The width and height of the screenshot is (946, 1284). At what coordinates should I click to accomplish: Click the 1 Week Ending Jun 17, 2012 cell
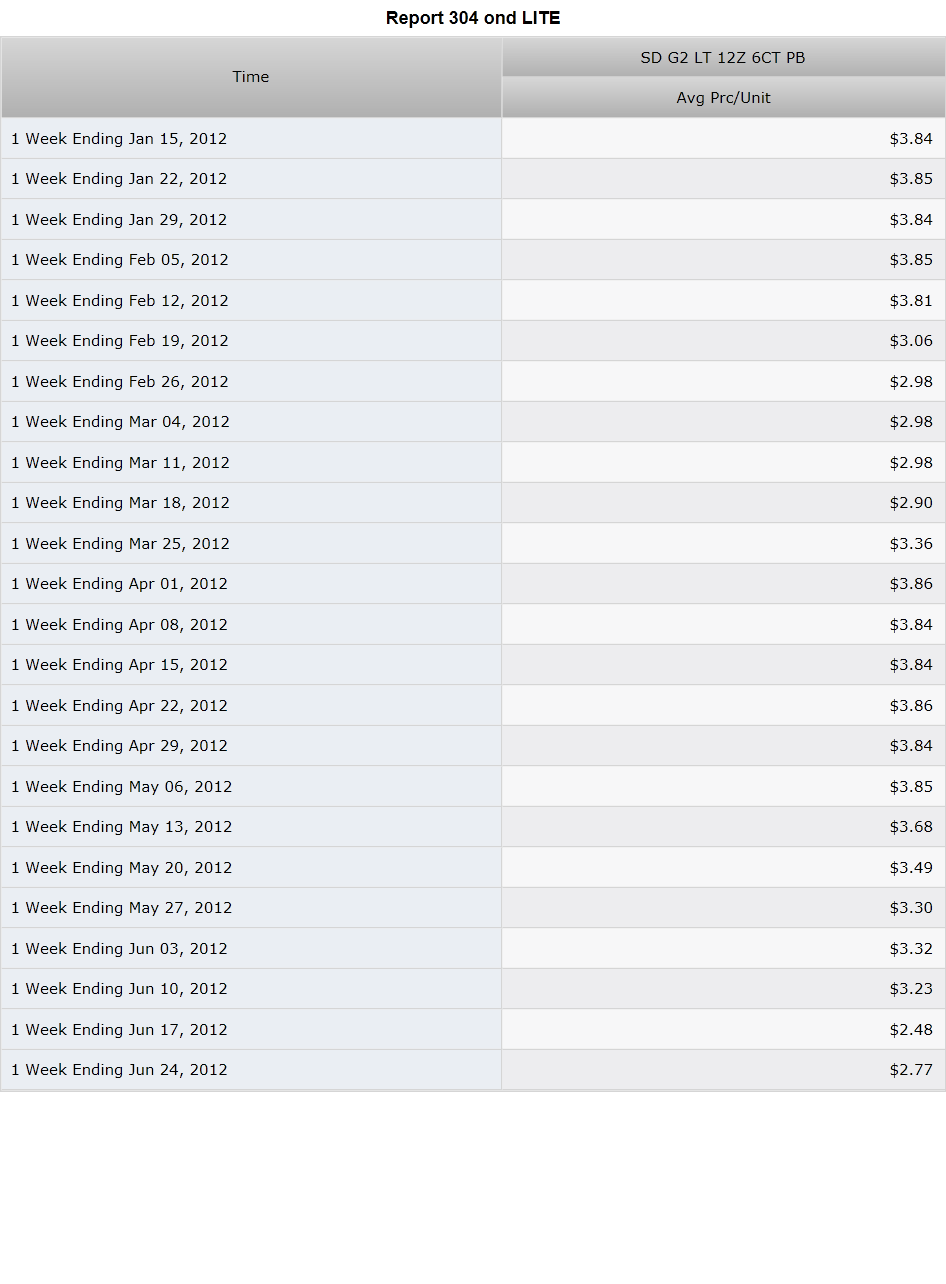click(x=251, y=1029)
